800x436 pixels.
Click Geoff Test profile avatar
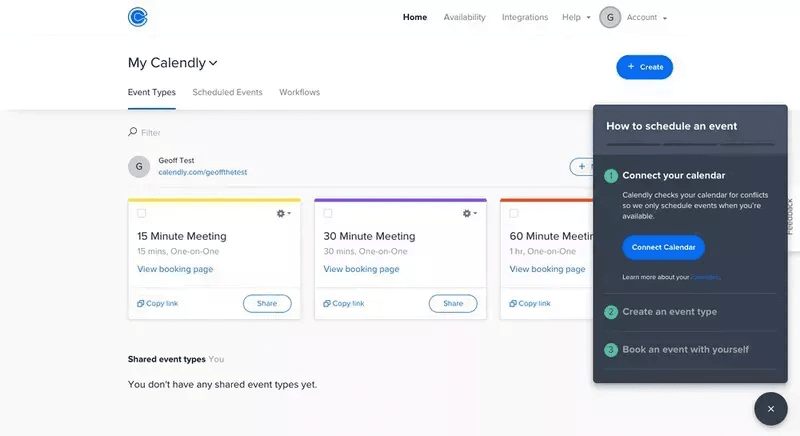click(139, 166)
